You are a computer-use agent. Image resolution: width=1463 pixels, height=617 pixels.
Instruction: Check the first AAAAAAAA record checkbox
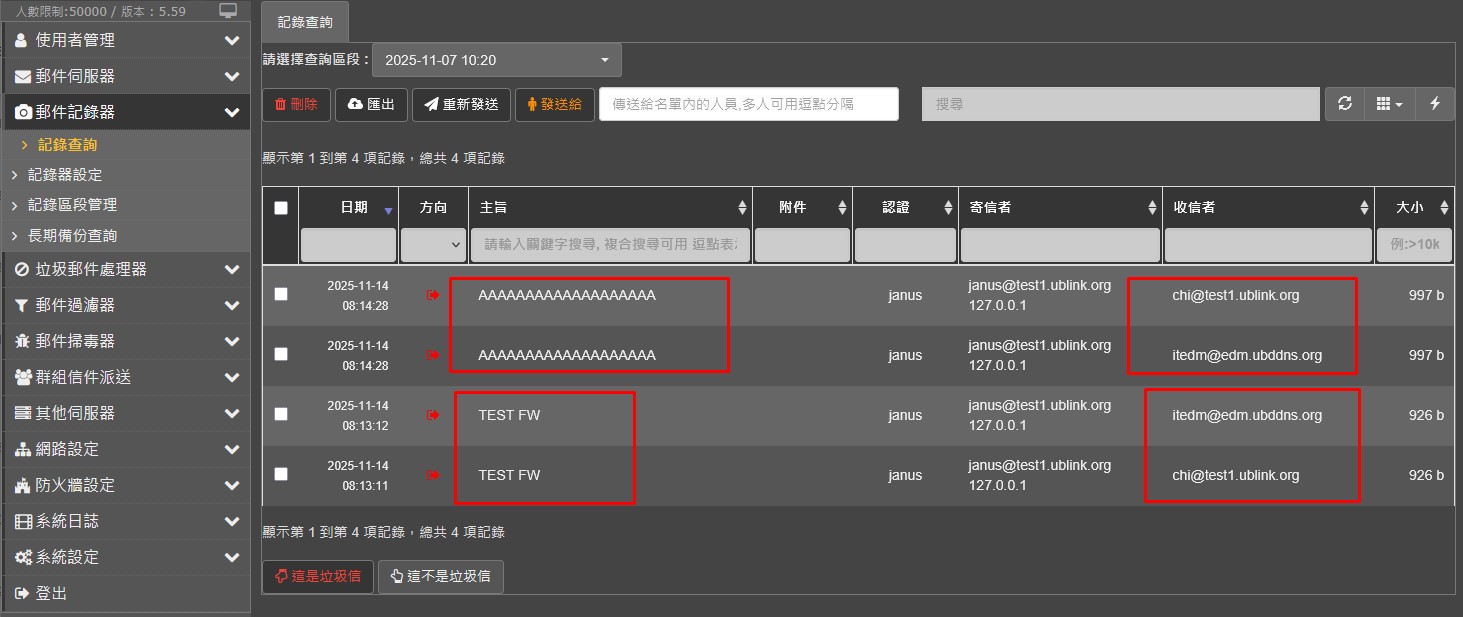click(x=281, y=294)
